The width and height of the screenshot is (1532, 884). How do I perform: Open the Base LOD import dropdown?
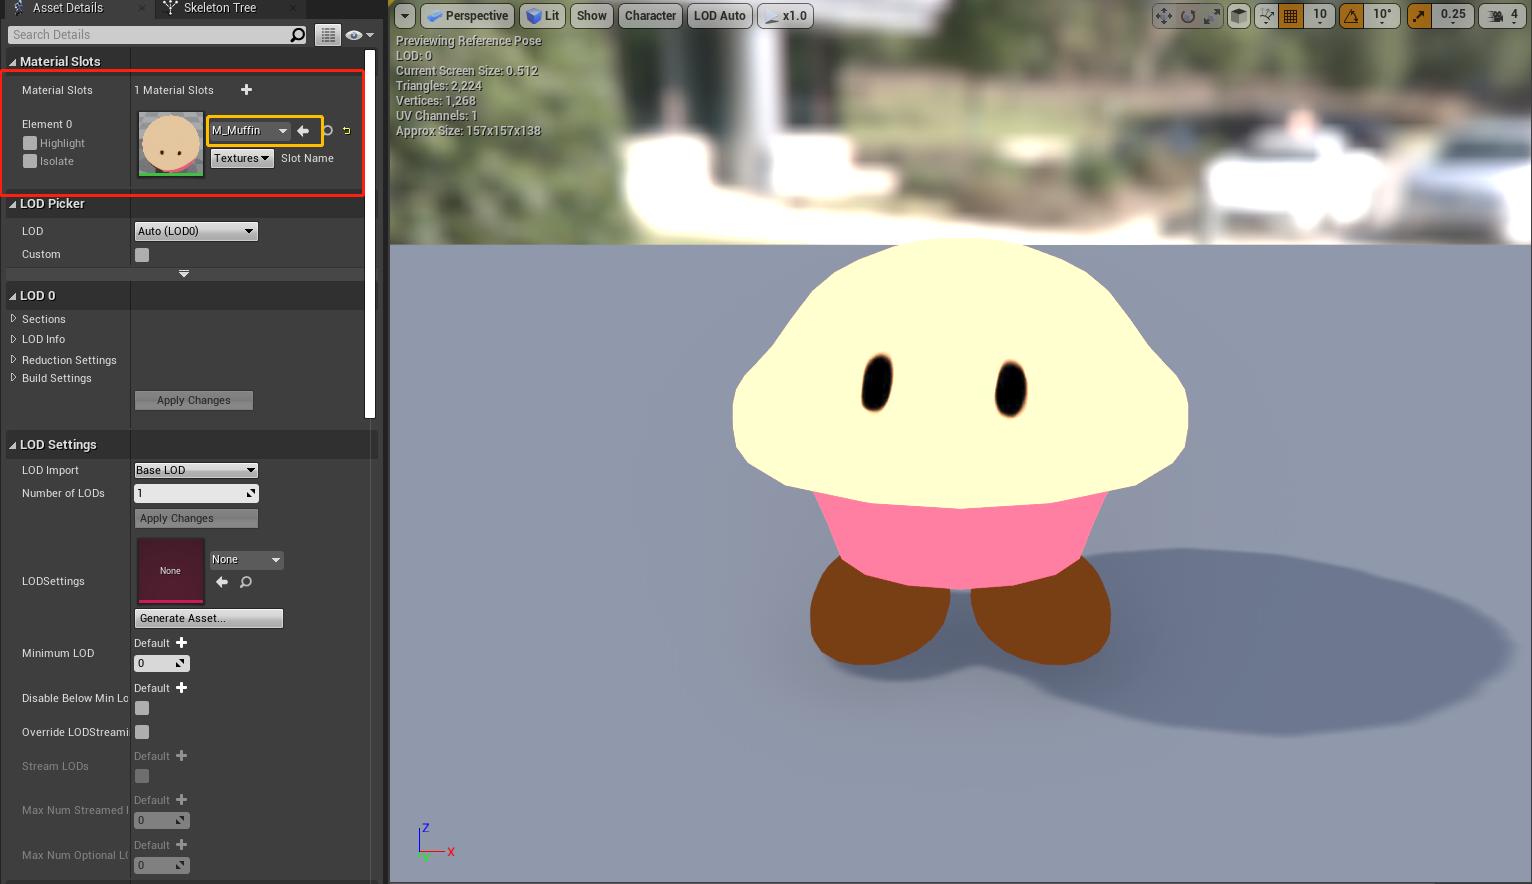[196, 470]
